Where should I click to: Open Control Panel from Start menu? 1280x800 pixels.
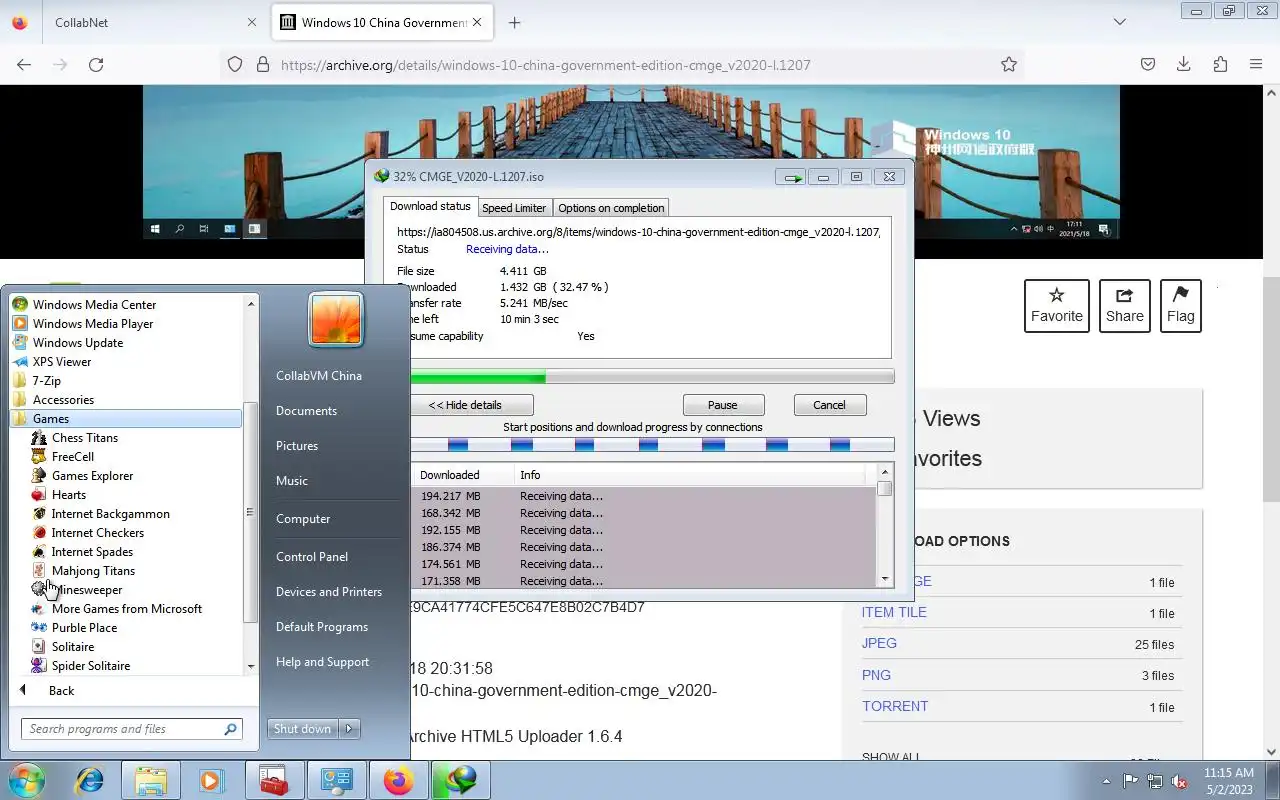(x=312, y=557)
